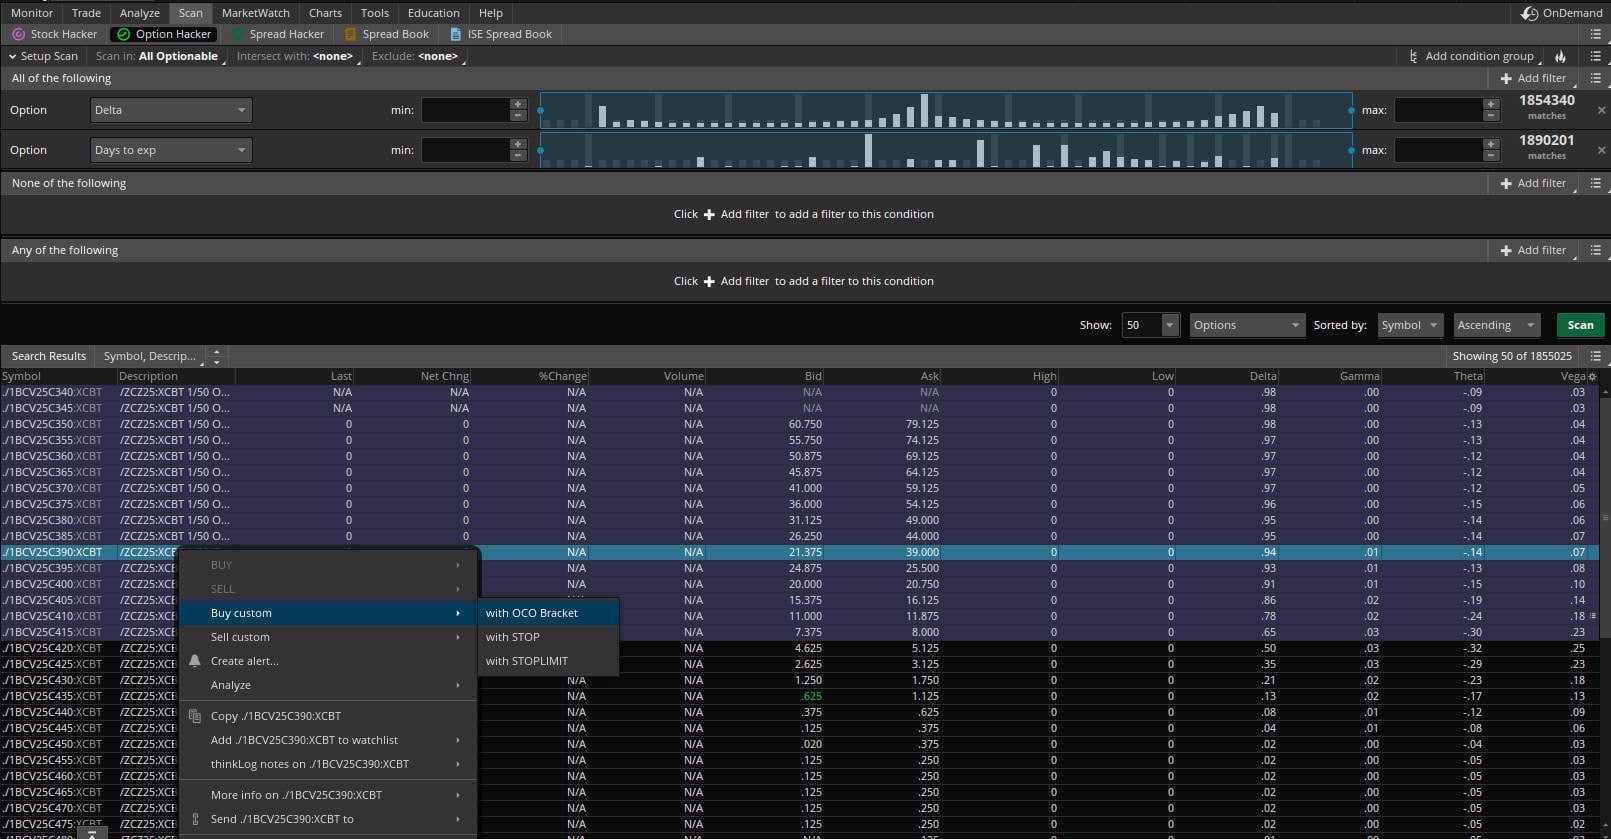Select Analyze in context menu

click(x=328, y=685)
